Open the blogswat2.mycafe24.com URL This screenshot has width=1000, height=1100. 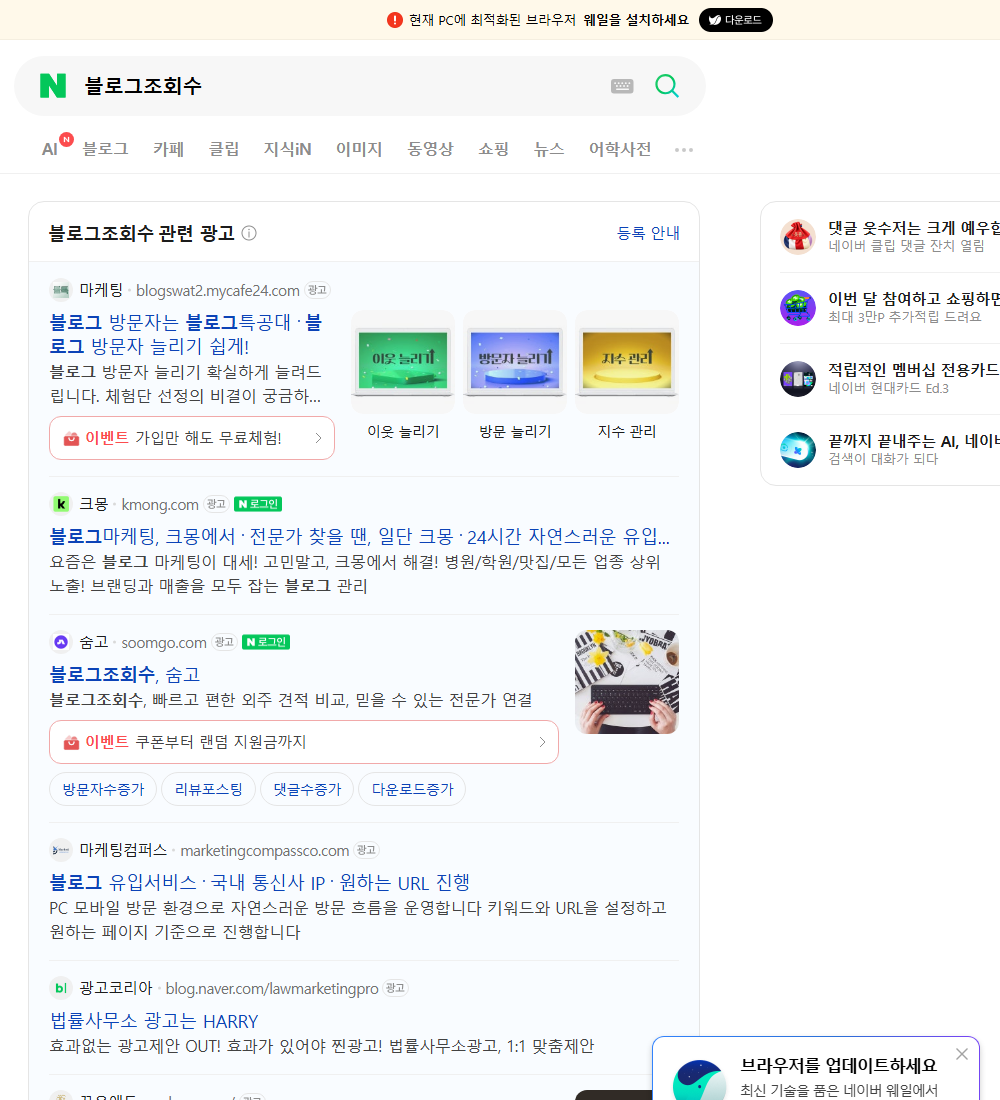(x=218, y=290)
